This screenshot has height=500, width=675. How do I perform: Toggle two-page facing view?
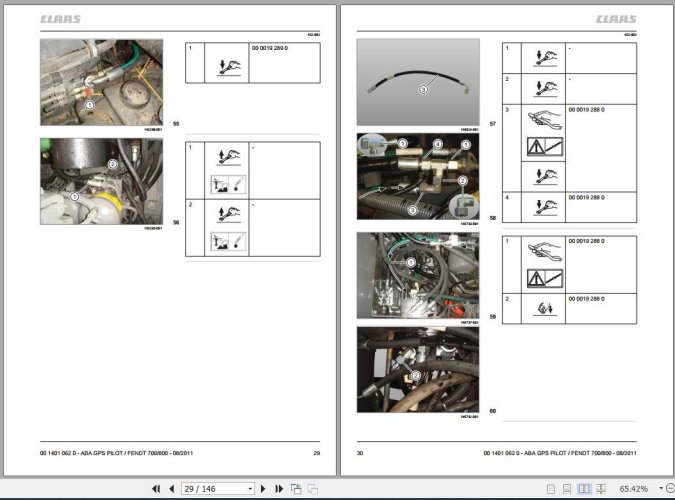point(584,489)
